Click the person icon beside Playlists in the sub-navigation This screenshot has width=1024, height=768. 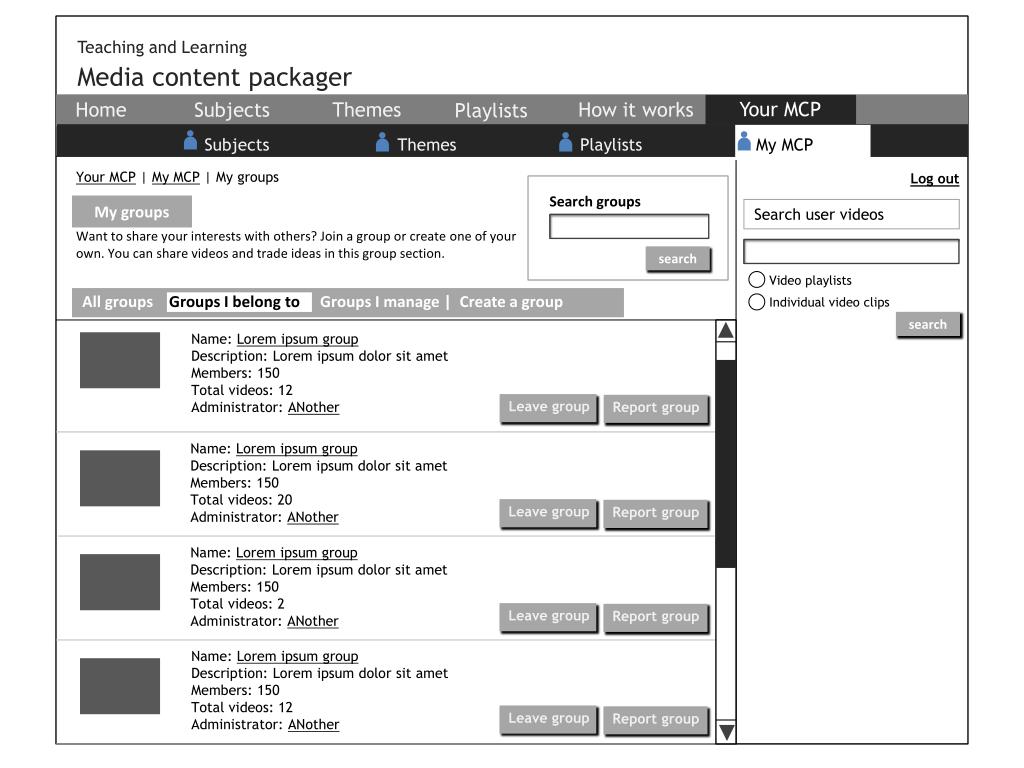pyautogui.click(x=566, y=142)
